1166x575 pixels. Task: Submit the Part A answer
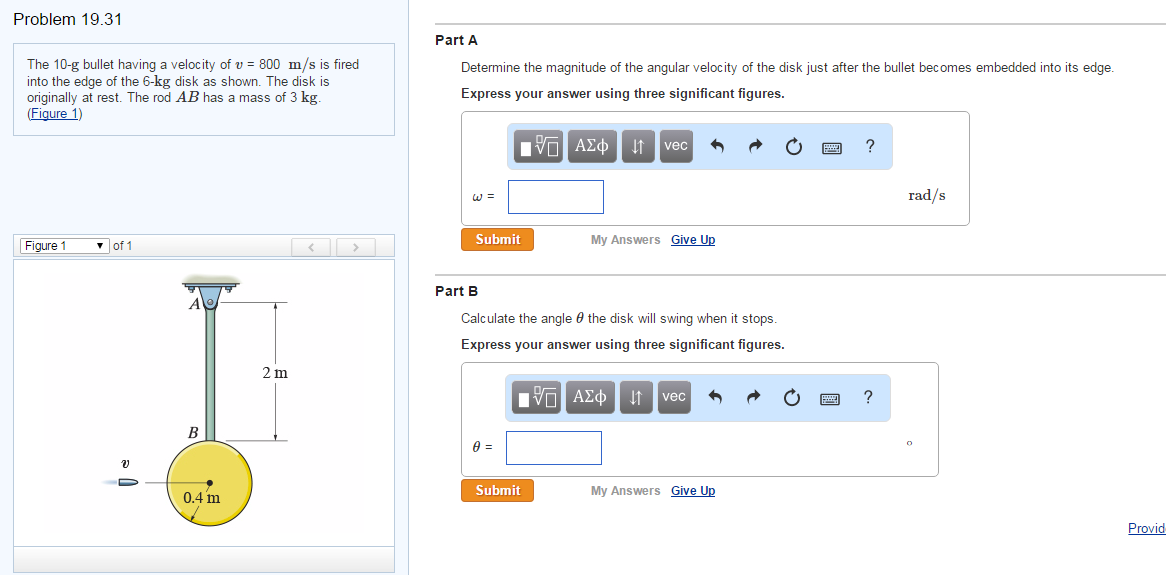point(497,240)
